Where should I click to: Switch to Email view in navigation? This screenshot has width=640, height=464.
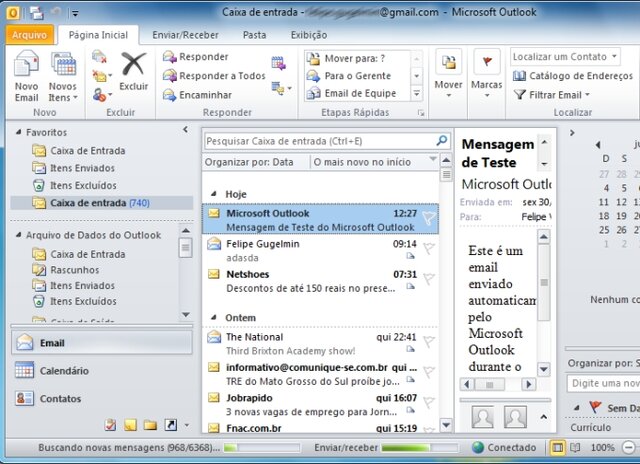[x=101, y=343]
